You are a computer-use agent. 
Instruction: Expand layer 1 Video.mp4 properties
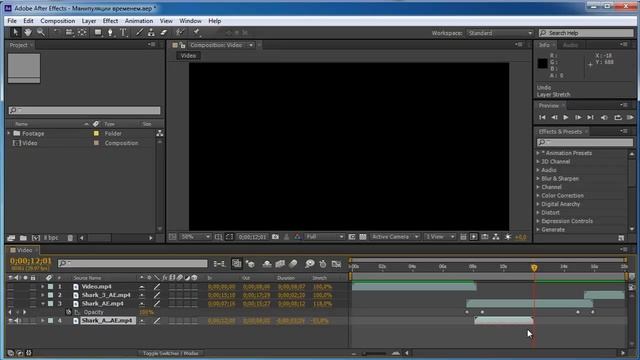pyautogui.click(x=42, y=287)
